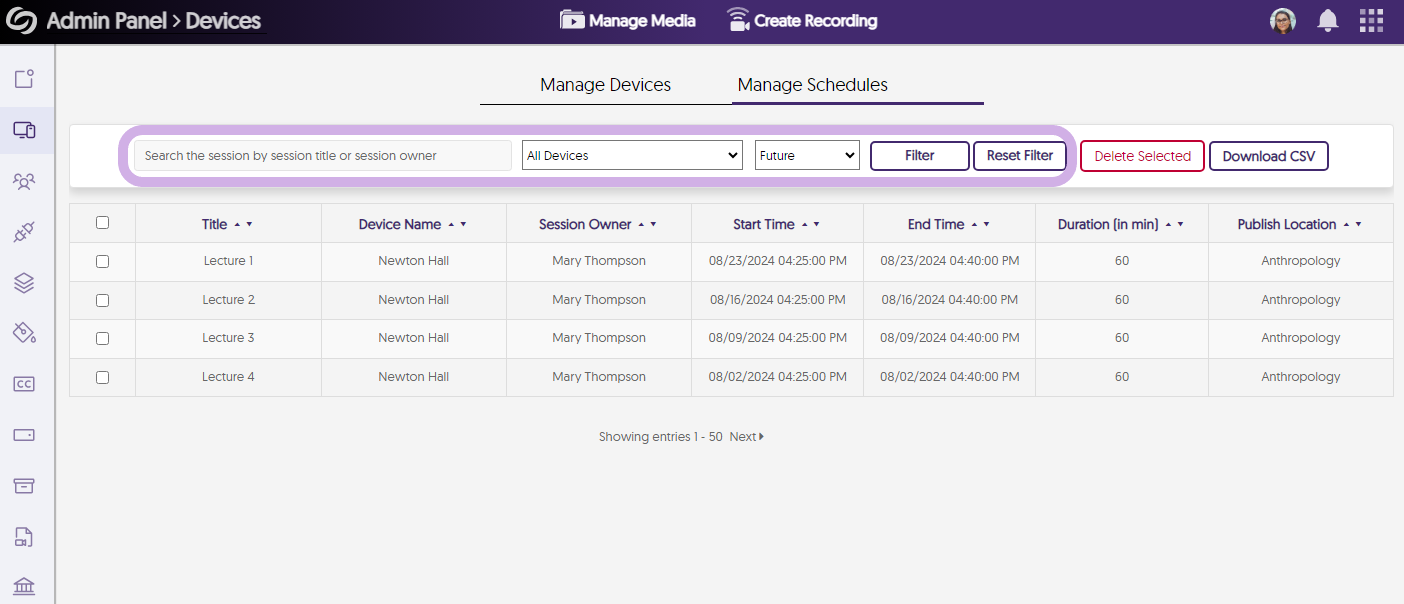Open the stacked layers sidebar icon
This screenshot has width=1404, height=604.
click(24, 283)
